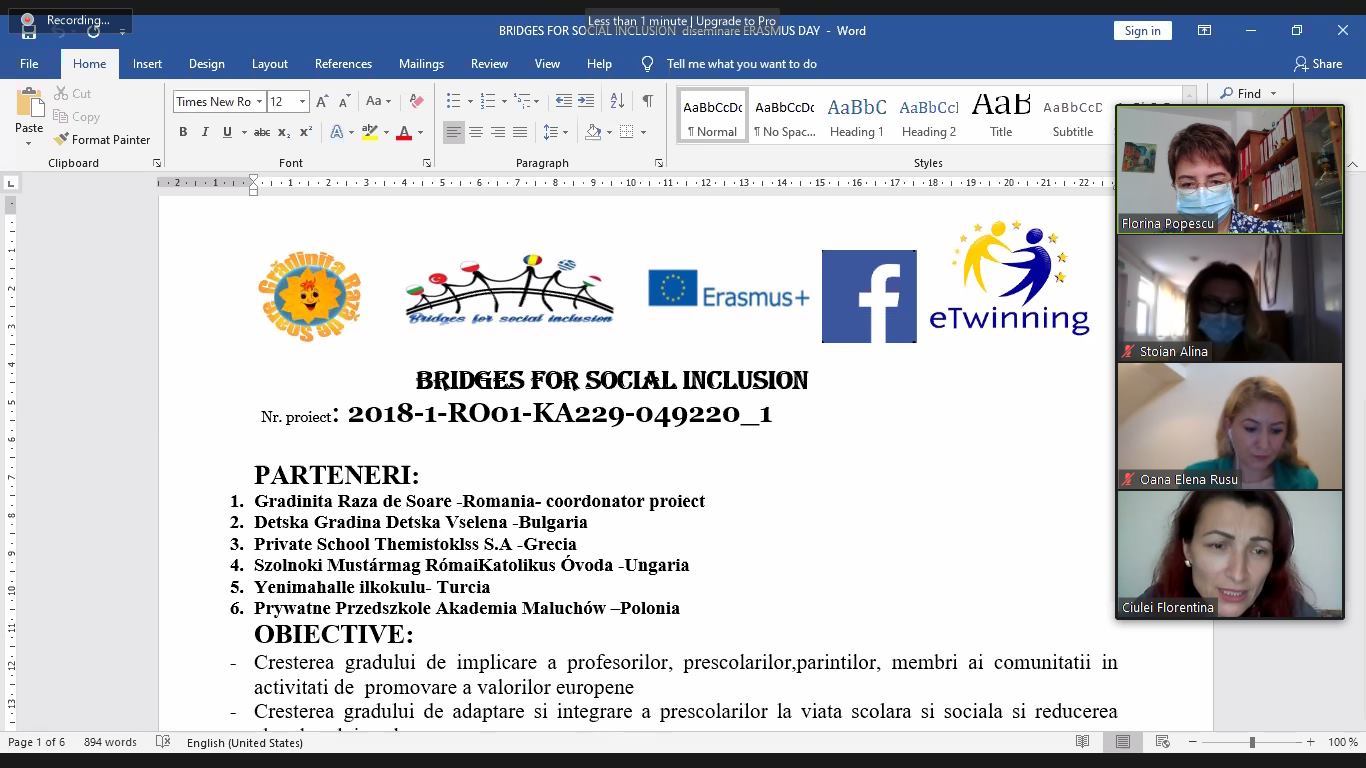Apply strikethrough formatting to text

tap(262, 132)
